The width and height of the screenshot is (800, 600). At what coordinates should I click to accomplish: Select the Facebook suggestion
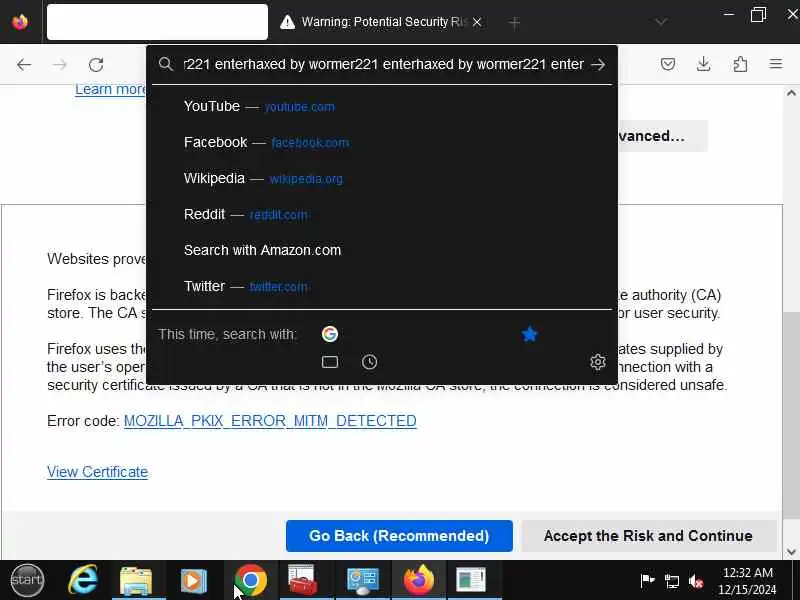[x=382, y=142]
